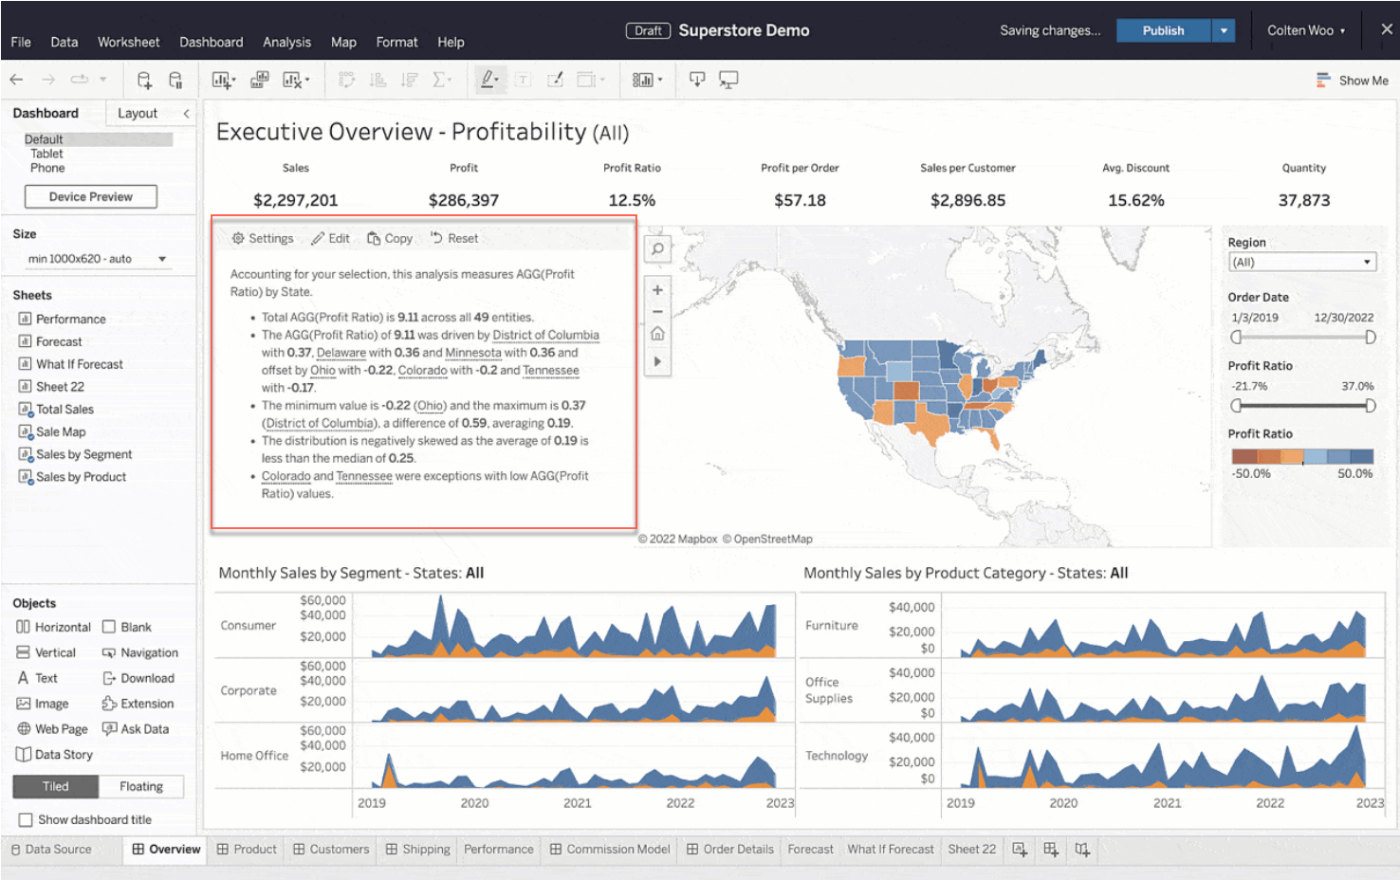Open the dashboard Size dropdown
The width and height of the screenshot is (1400, 880).
[97, 259]
